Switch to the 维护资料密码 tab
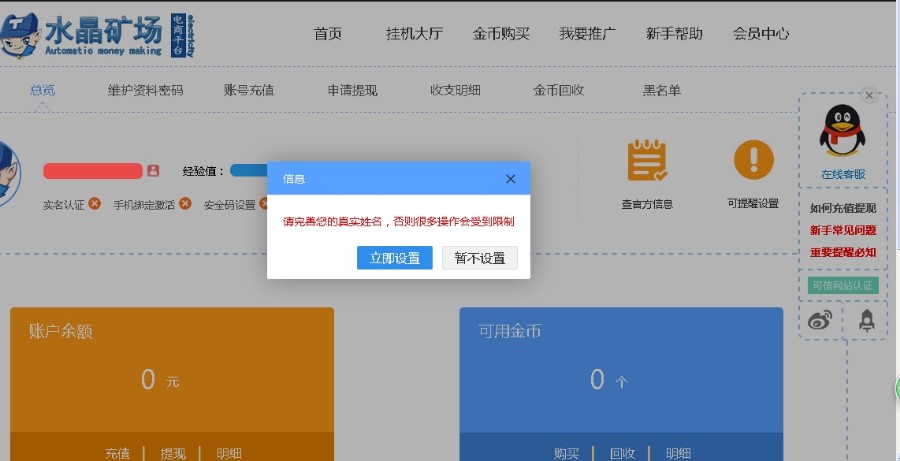The width and height of the screenshot is (900, 461). (x=145, y=90)
